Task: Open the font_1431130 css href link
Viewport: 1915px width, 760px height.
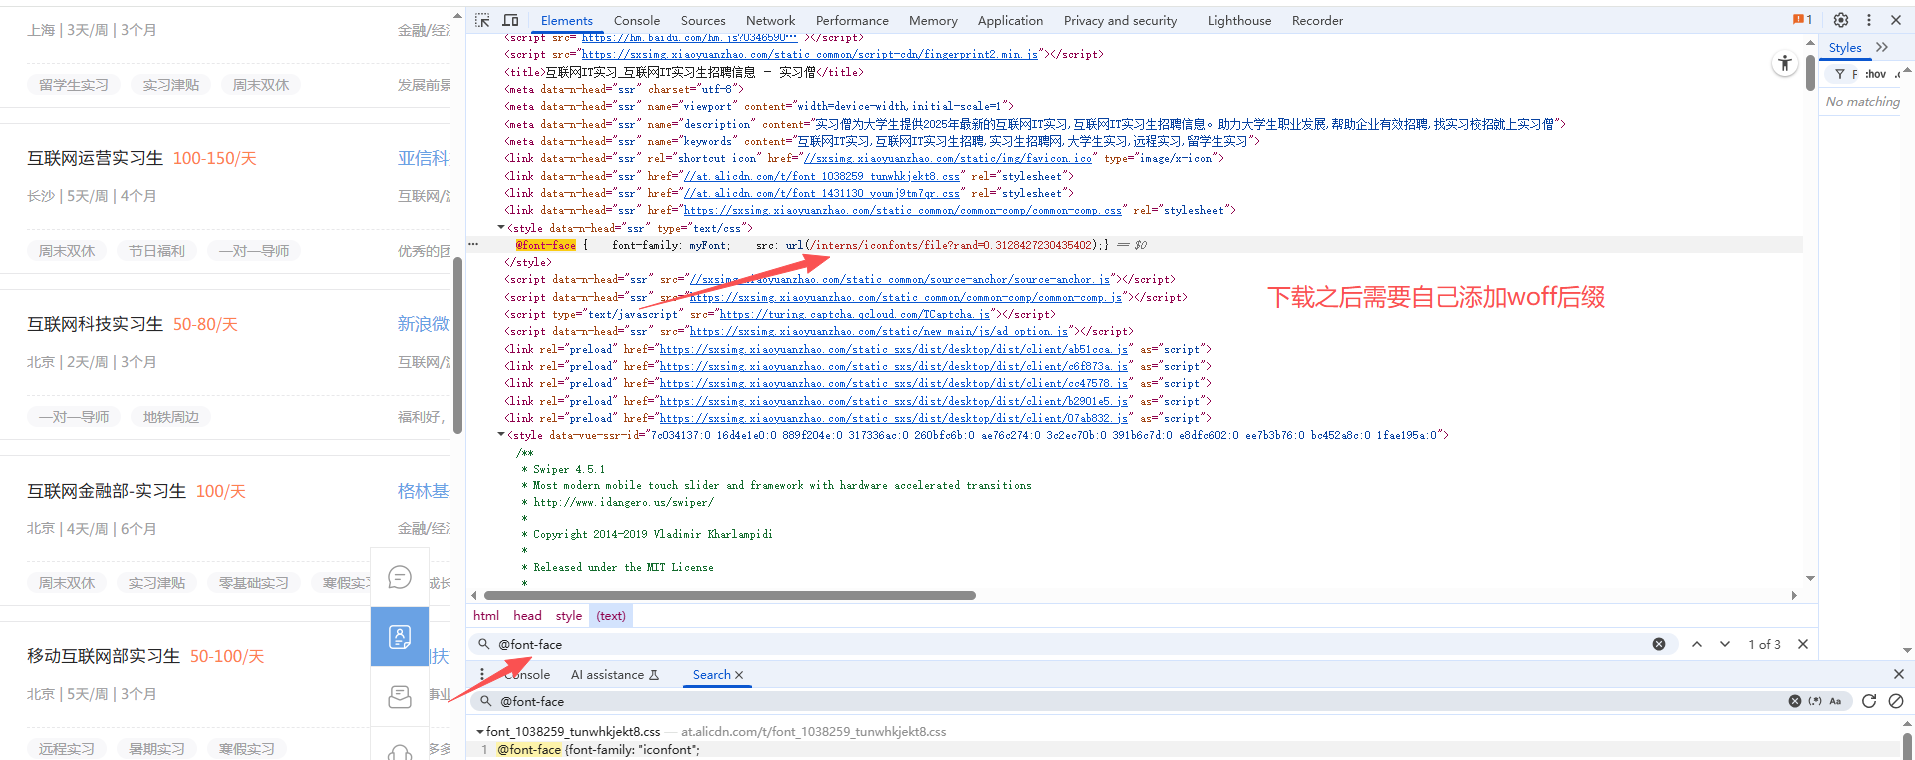Action: click(821, 193)
